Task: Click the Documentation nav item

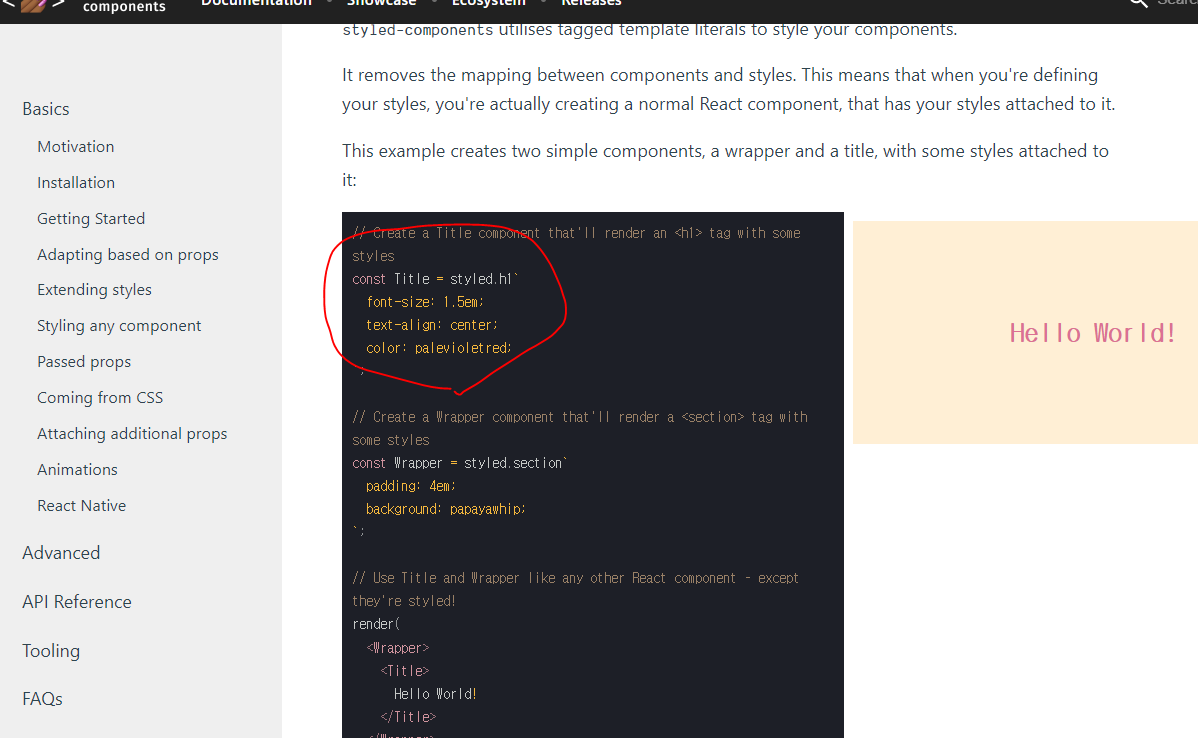Action: pyautogui.click(x=256, y=3)
